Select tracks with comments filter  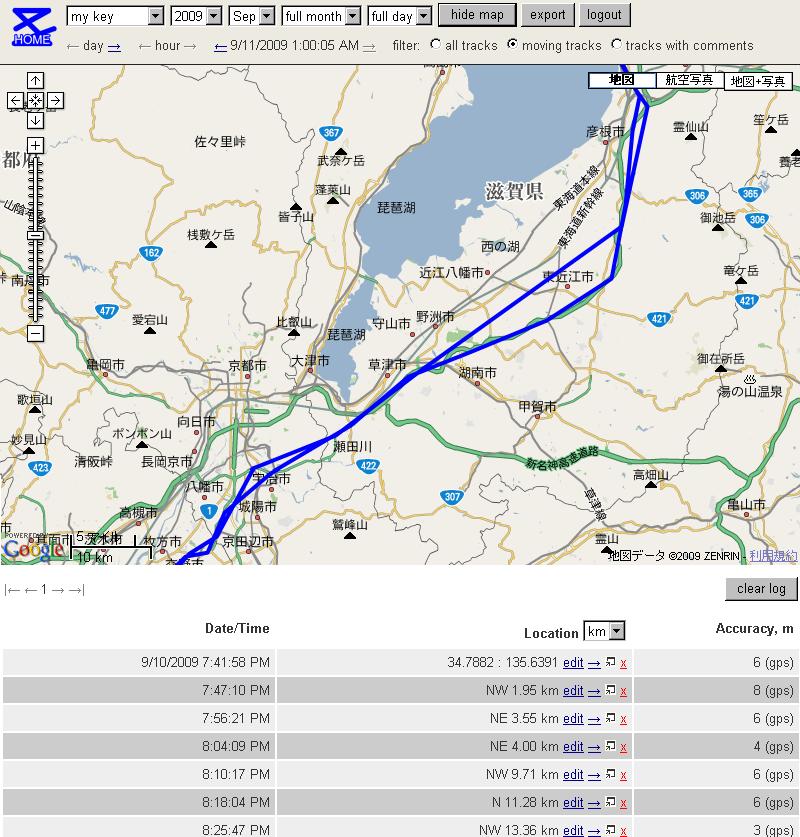point(616,44)
